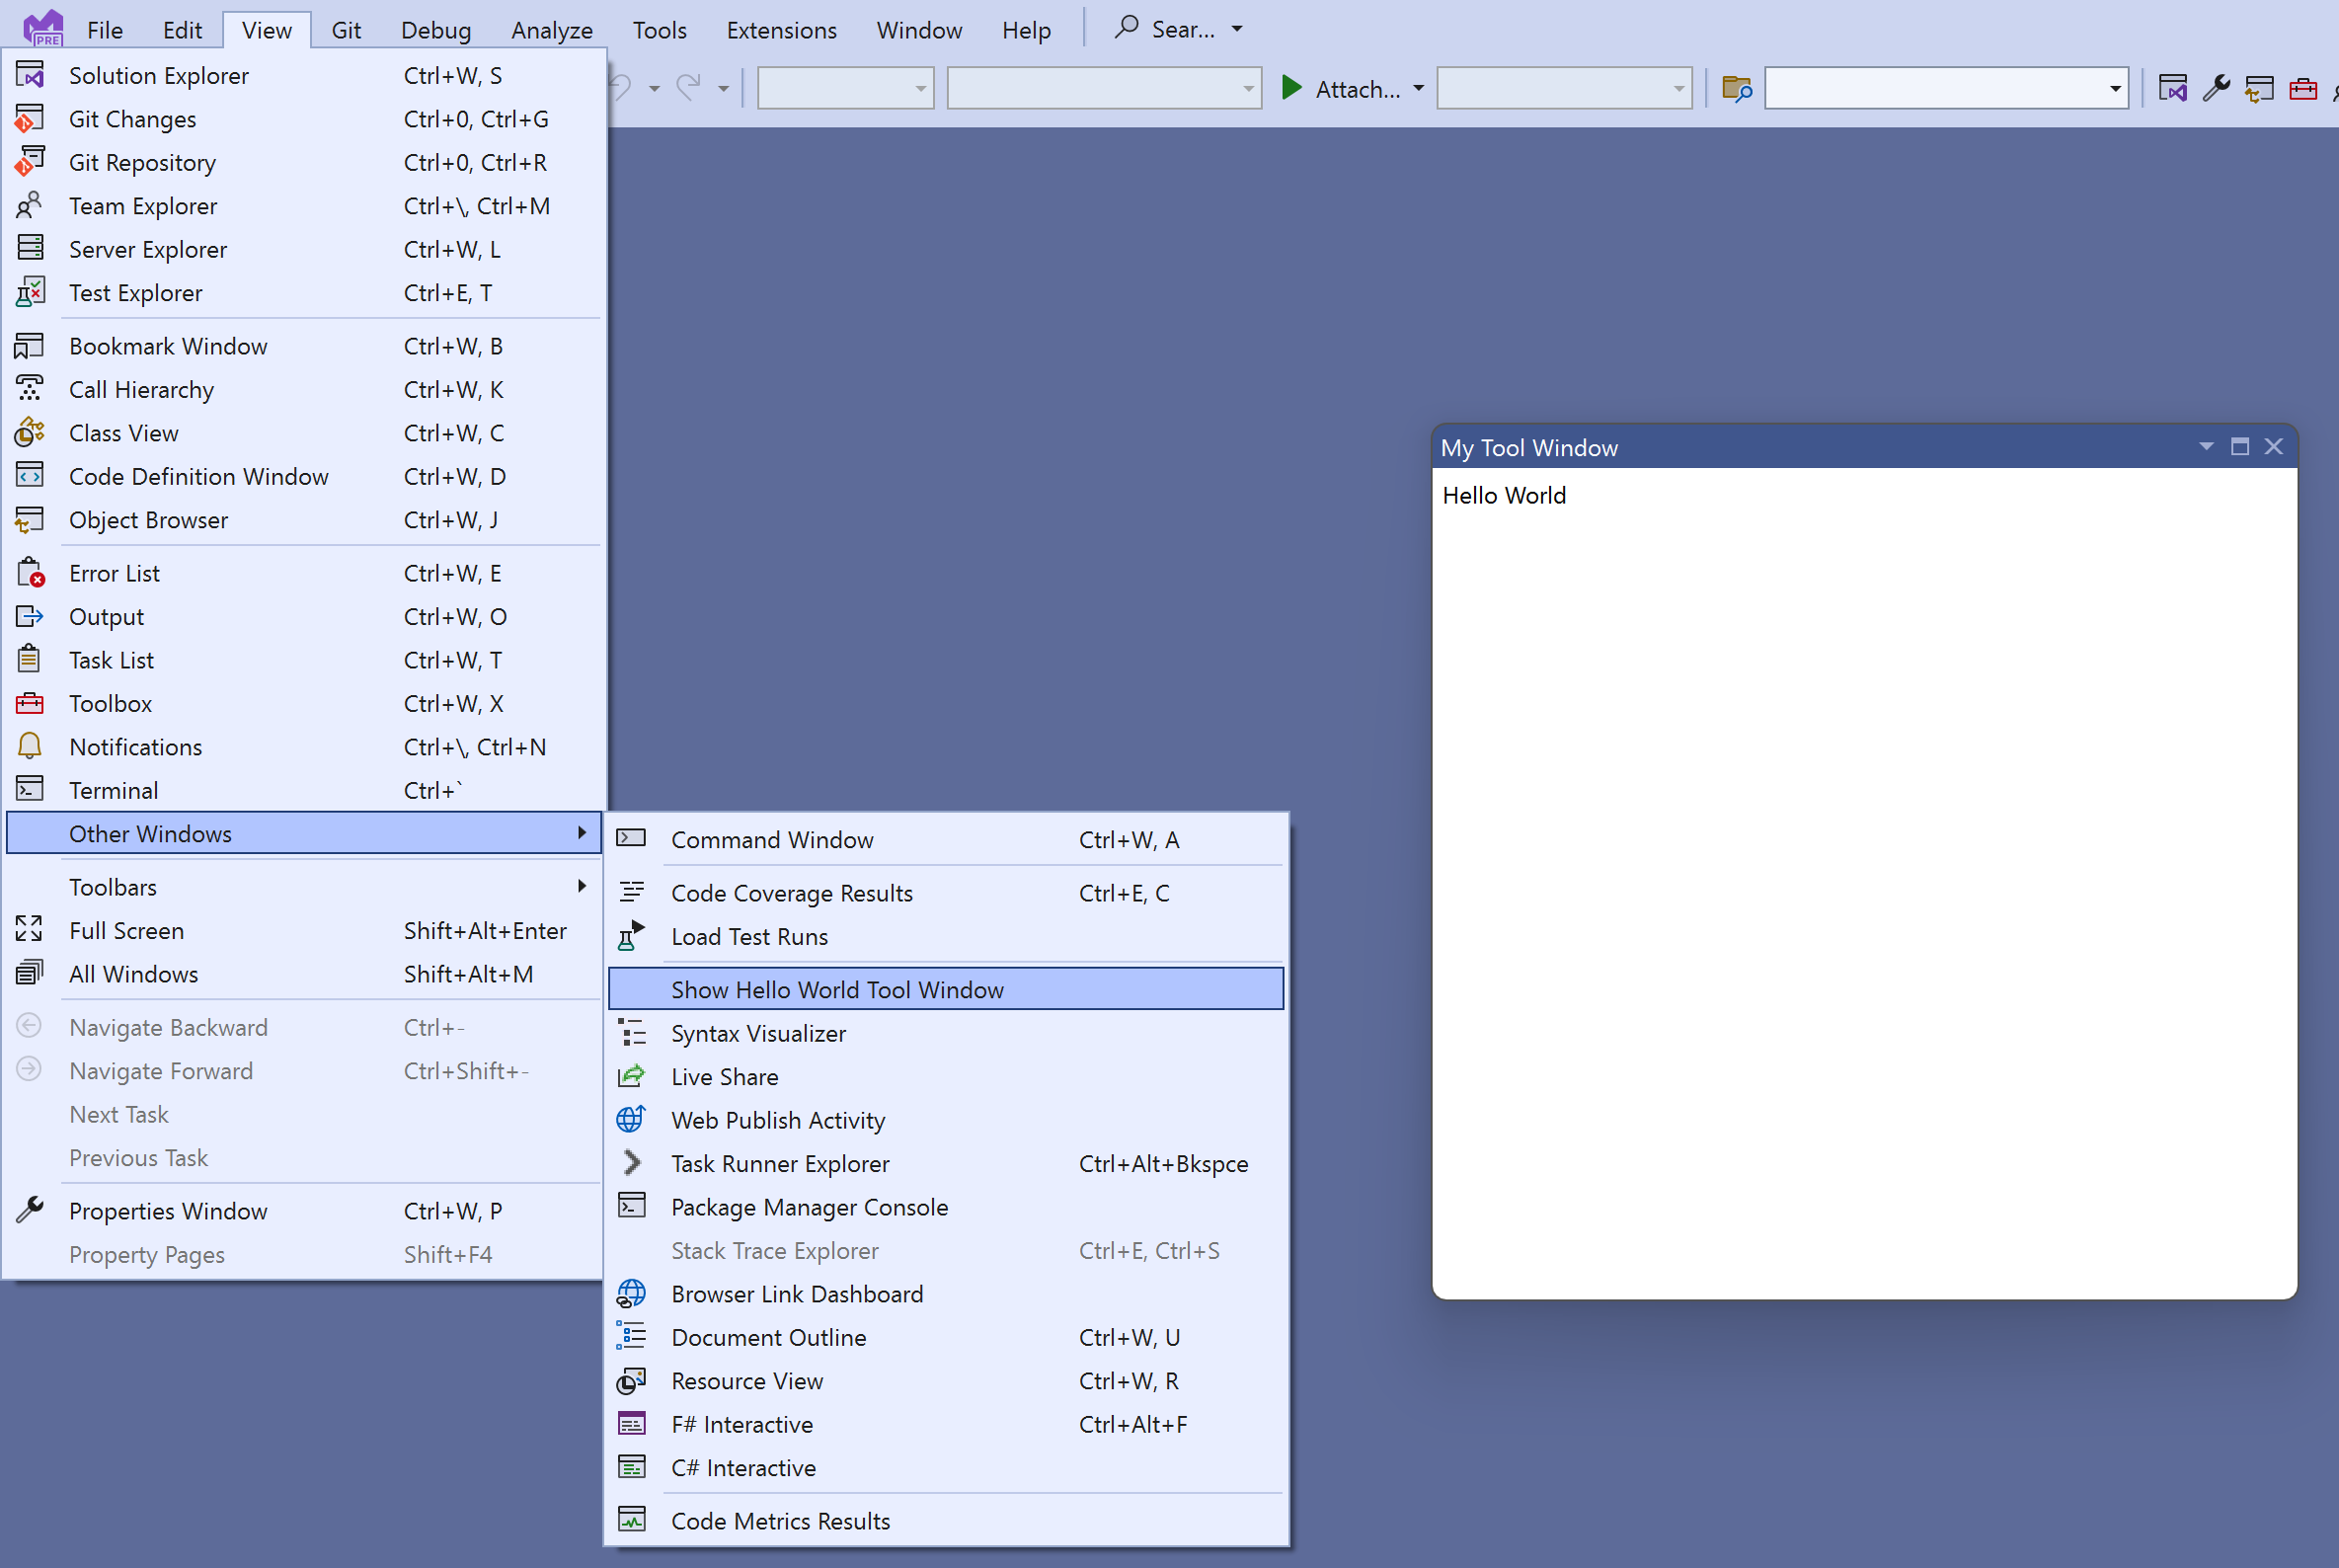
Task: Click the Test Explorer icon
Action: (32, 292)
